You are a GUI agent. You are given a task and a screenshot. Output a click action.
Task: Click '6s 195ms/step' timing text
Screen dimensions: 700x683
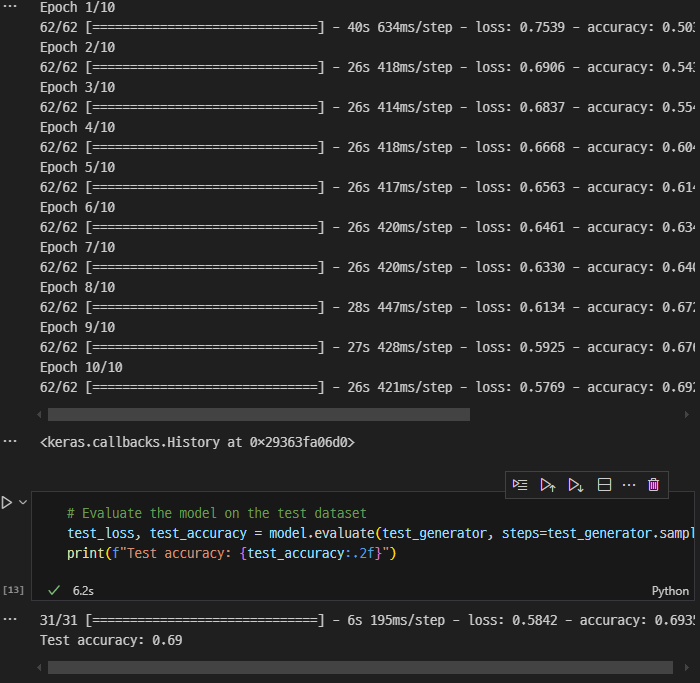point(396,620)
